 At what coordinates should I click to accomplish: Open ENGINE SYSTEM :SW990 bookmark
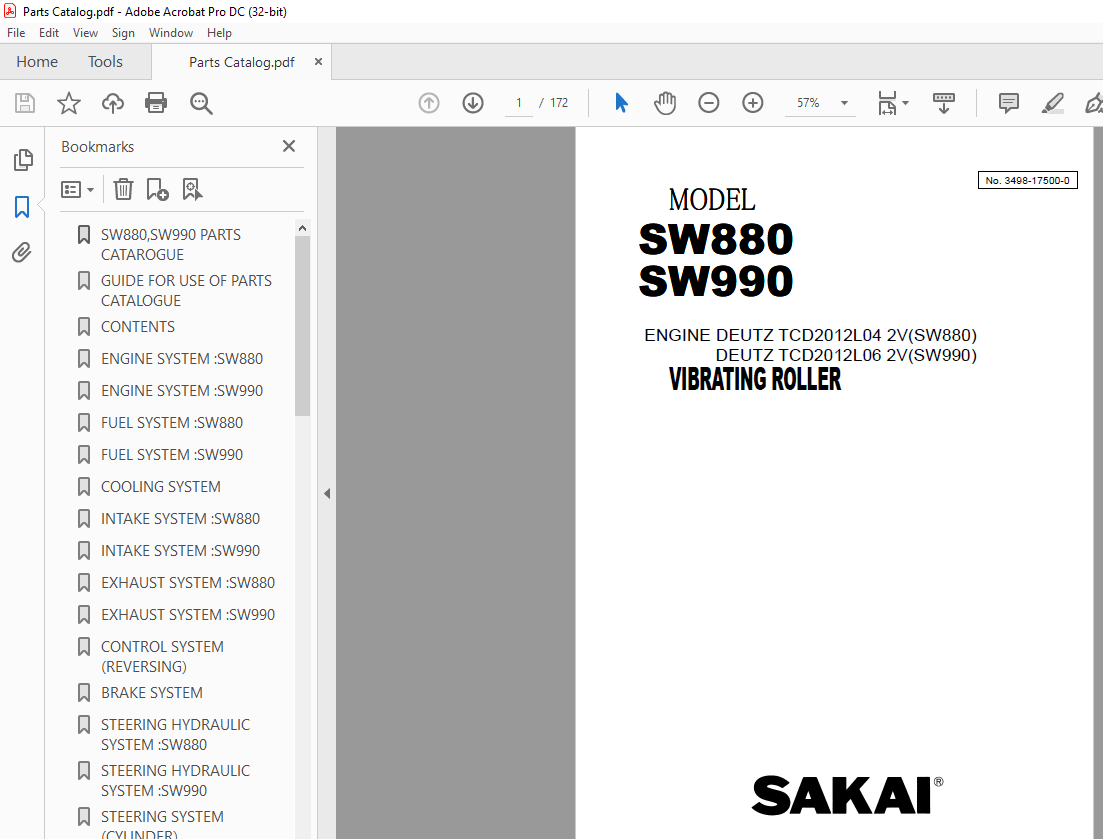click(181, 391)
